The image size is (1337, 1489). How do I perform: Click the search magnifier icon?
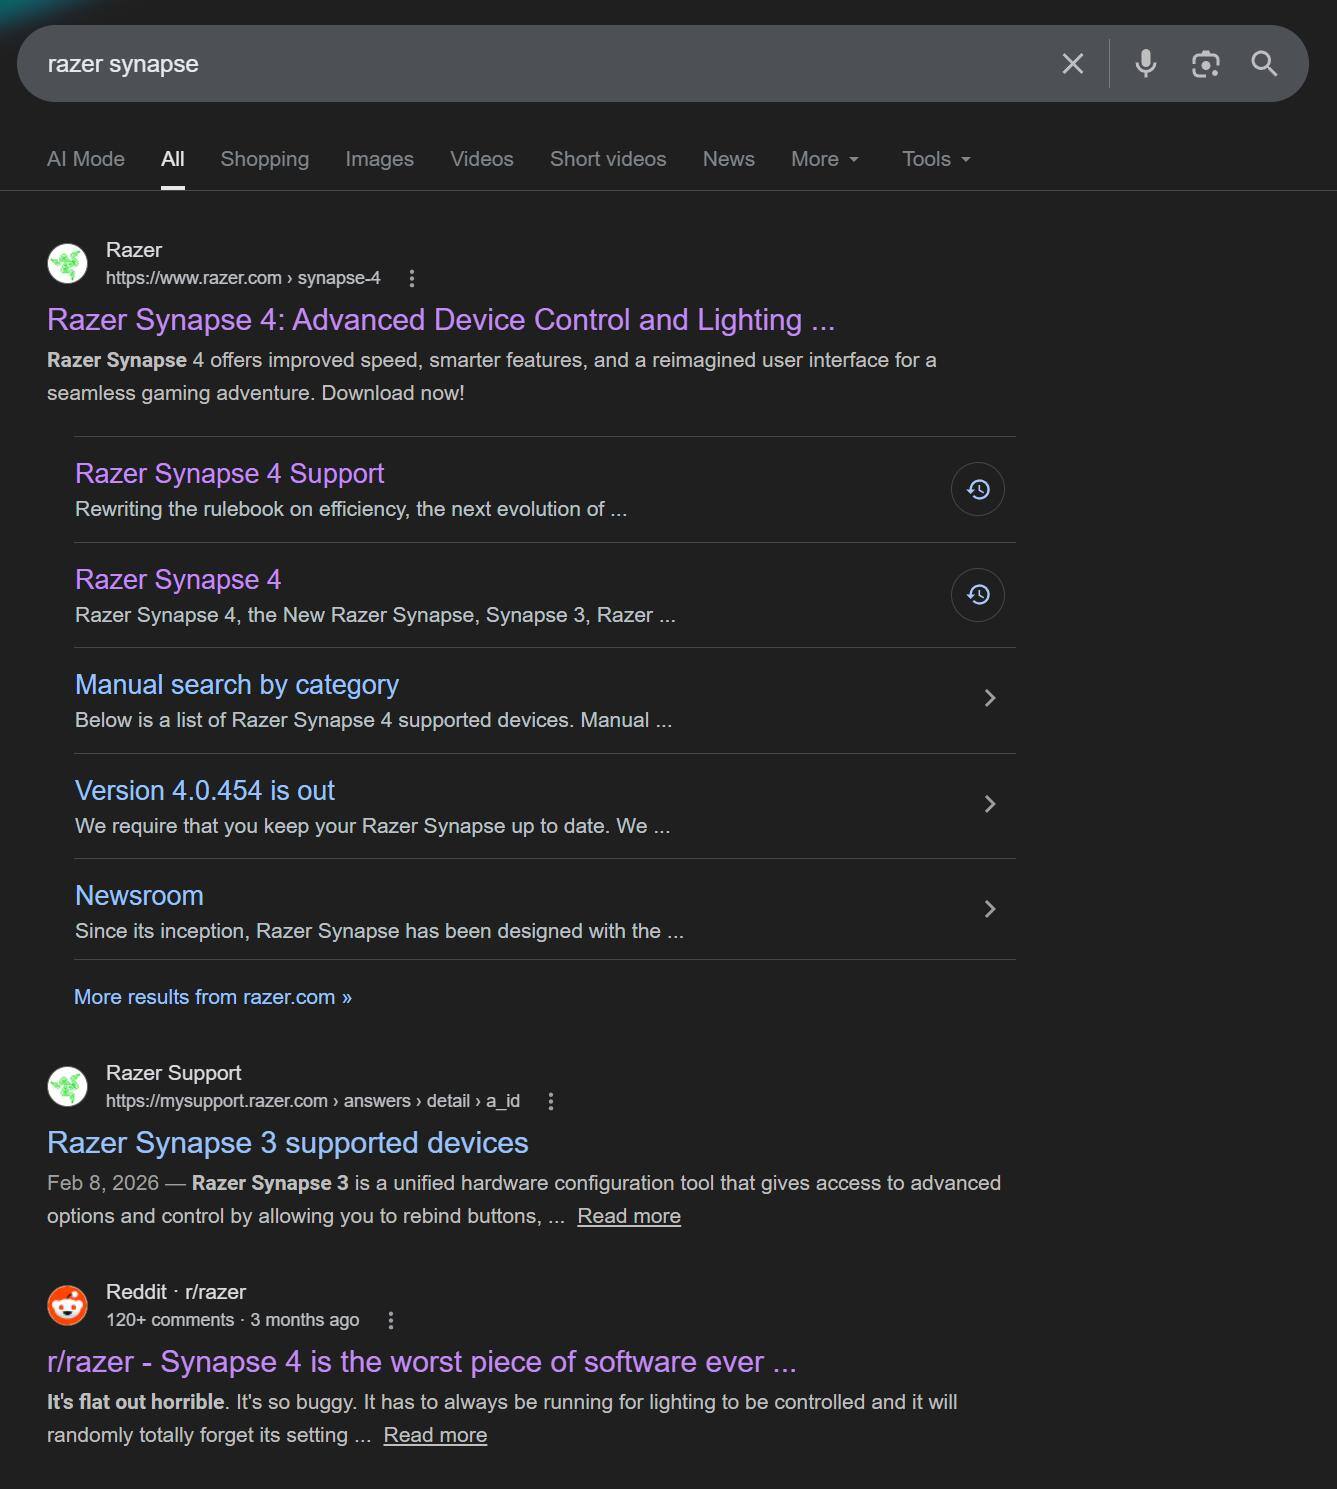coord(1264,63)
